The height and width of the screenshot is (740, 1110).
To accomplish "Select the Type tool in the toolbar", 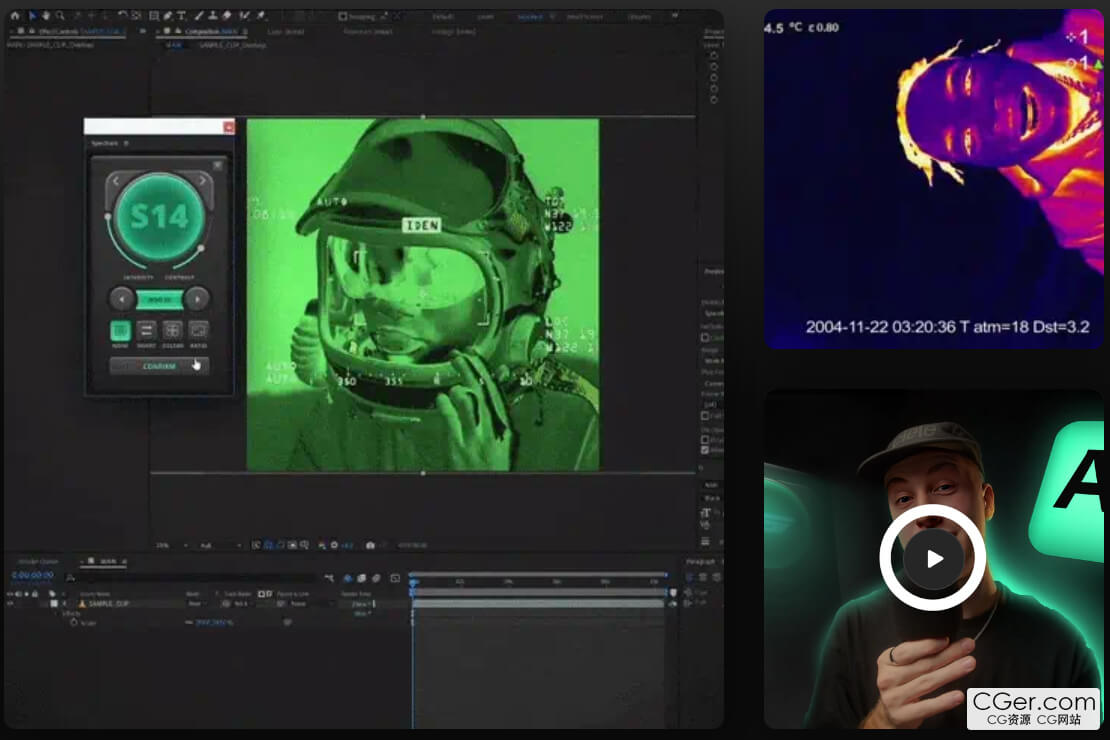I will click(x=182, y=16).
